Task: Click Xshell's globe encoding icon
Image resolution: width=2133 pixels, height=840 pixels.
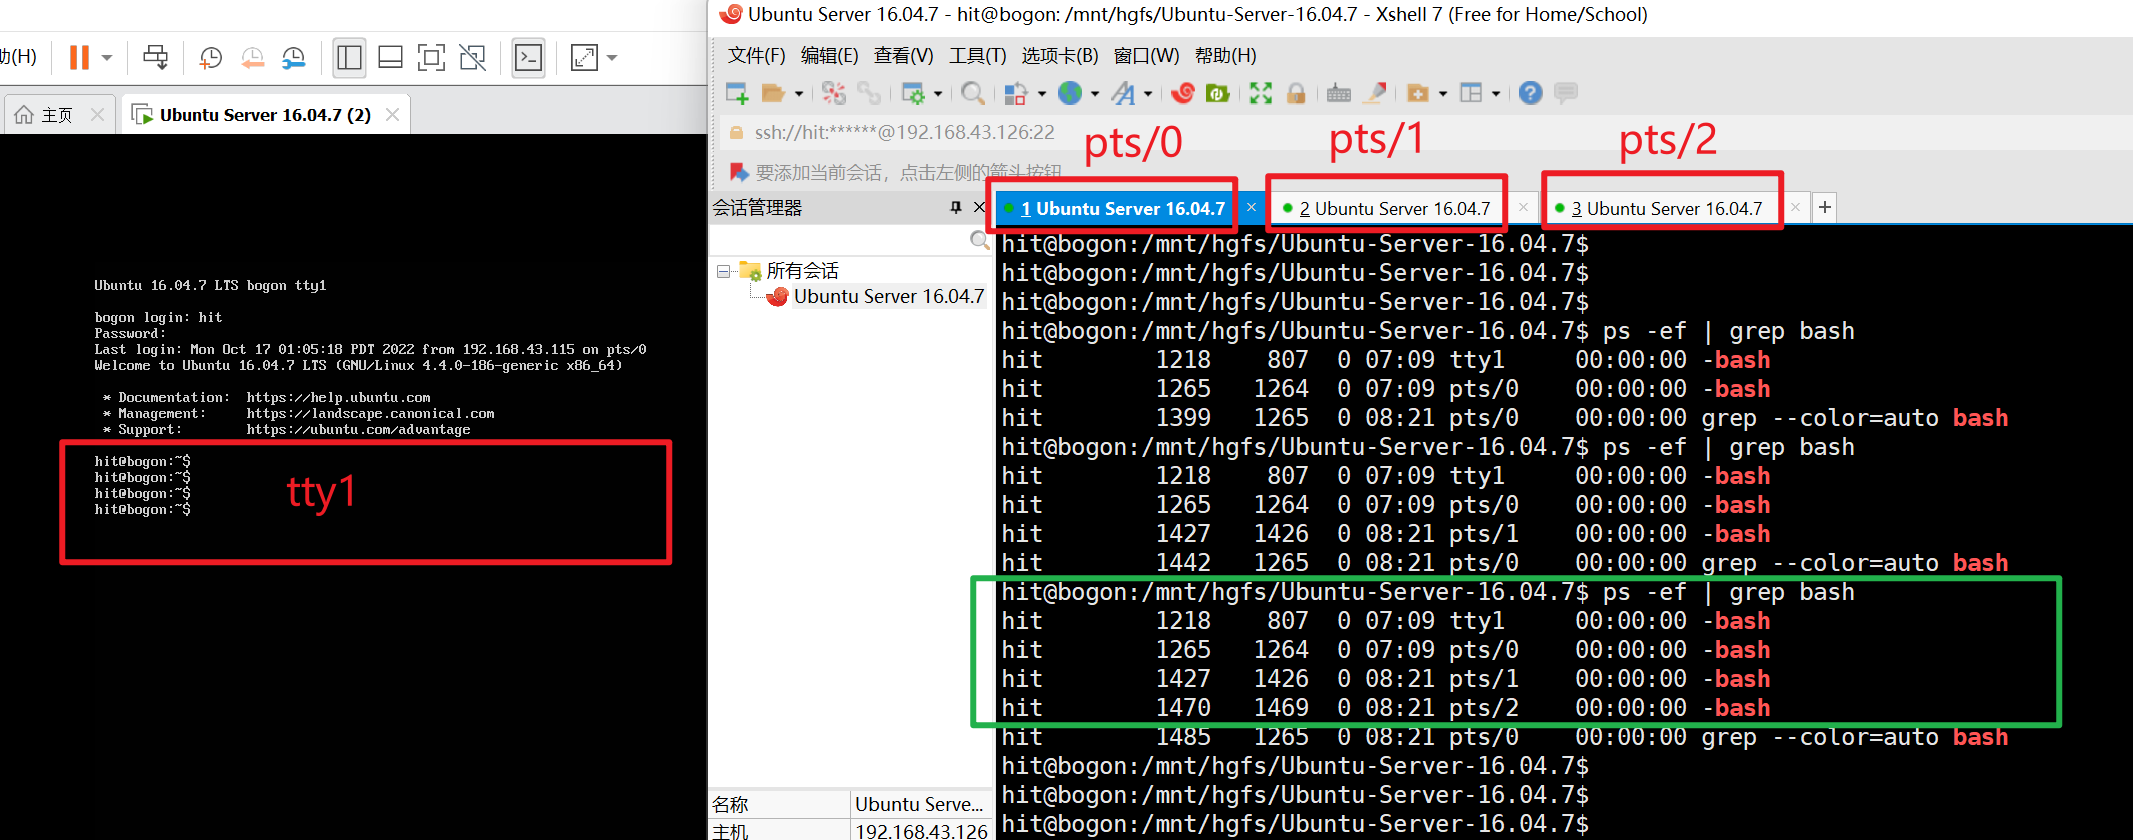Action: [x=1070, y=93]
